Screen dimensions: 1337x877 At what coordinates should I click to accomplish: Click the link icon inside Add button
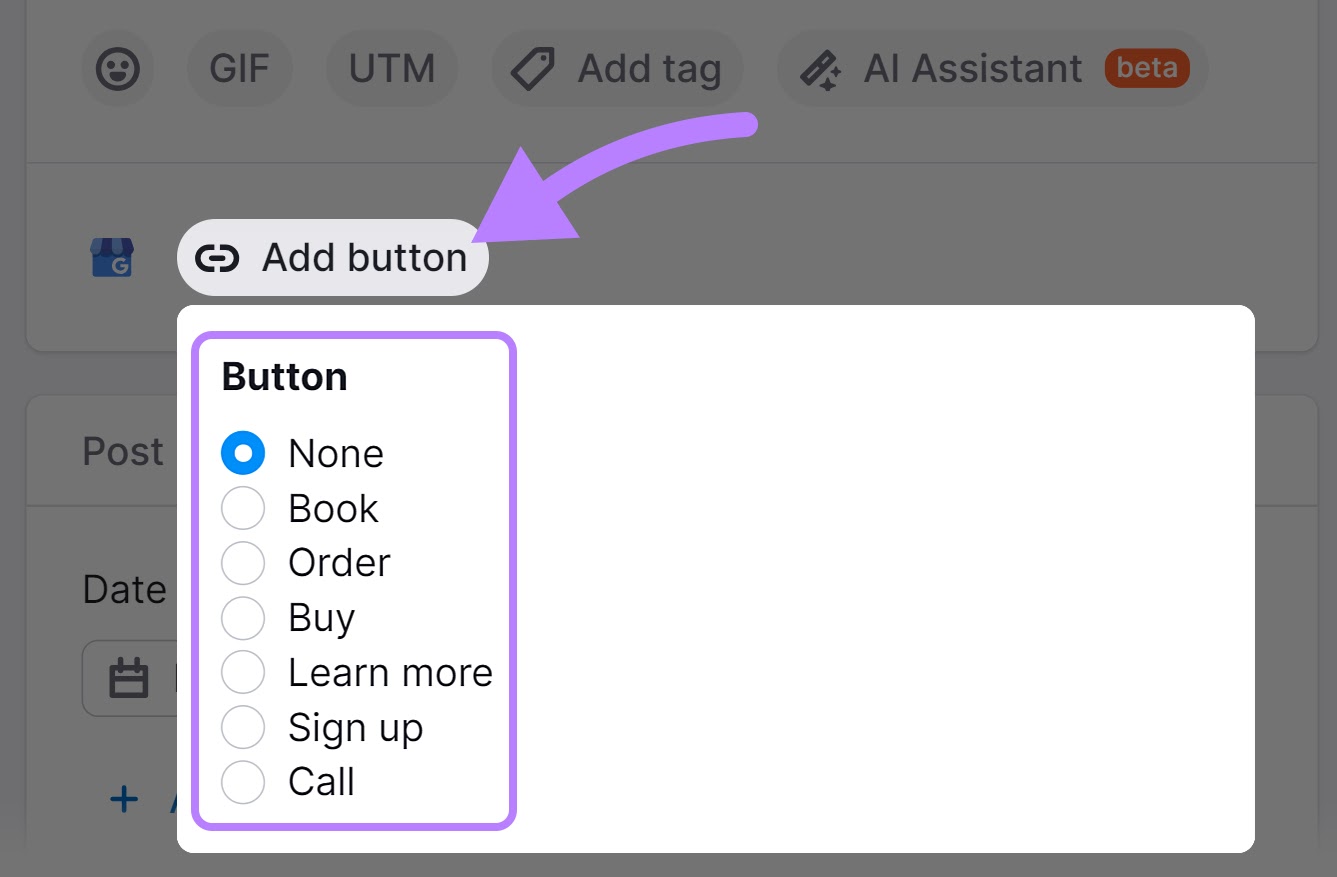point(218,257)
